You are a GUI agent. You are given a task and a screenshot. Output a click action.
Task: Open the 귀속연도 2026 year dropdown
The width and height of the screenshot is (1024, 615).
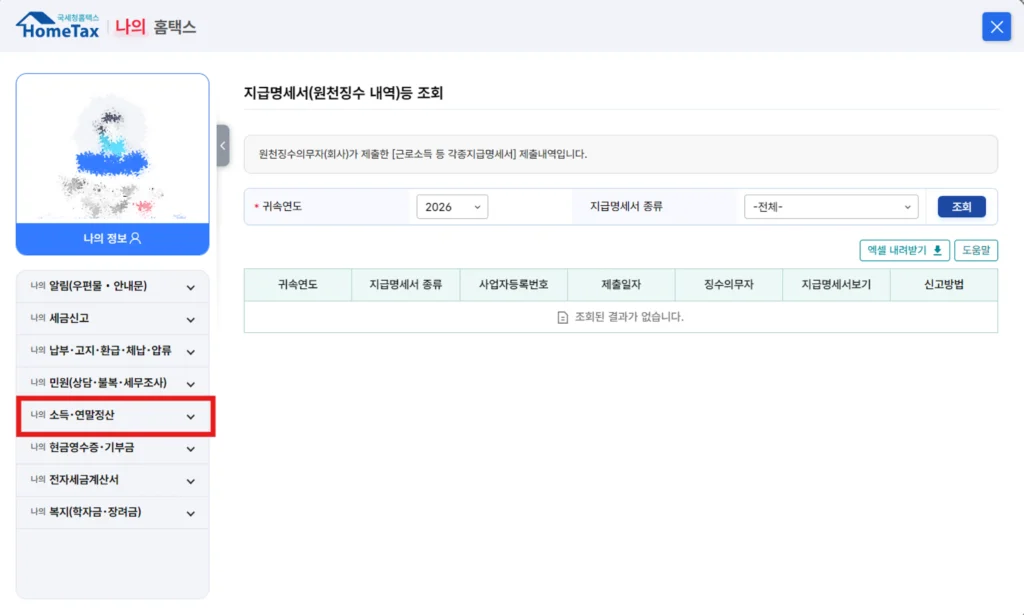point(452,207)
